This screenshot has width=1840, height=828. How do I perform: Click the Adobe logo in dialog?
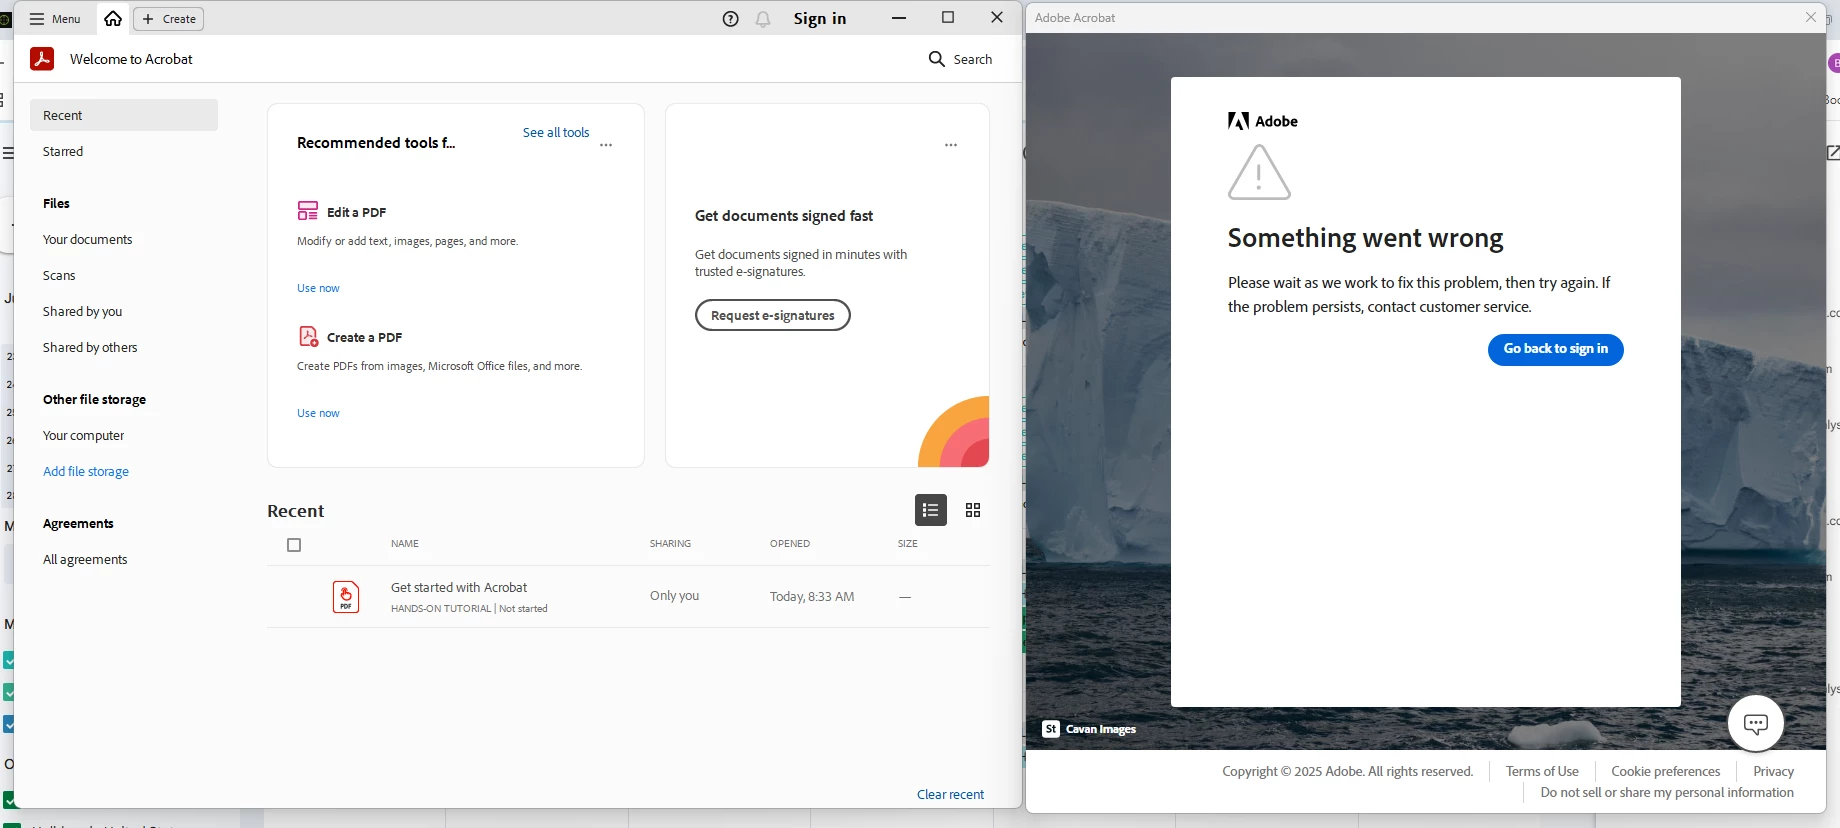coord(1263,121)
